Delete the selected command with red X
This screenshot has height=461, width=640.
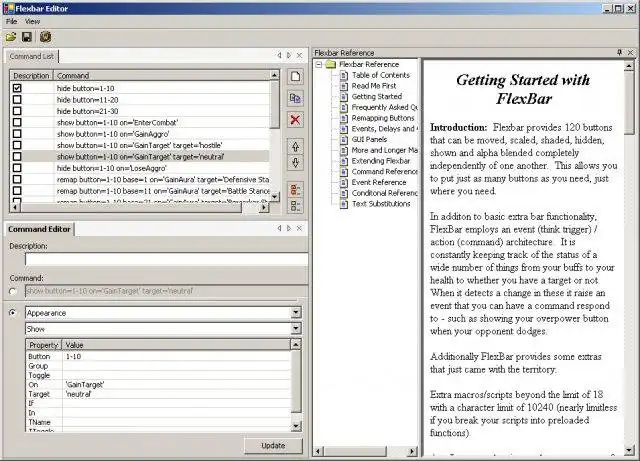coord(295,120)
